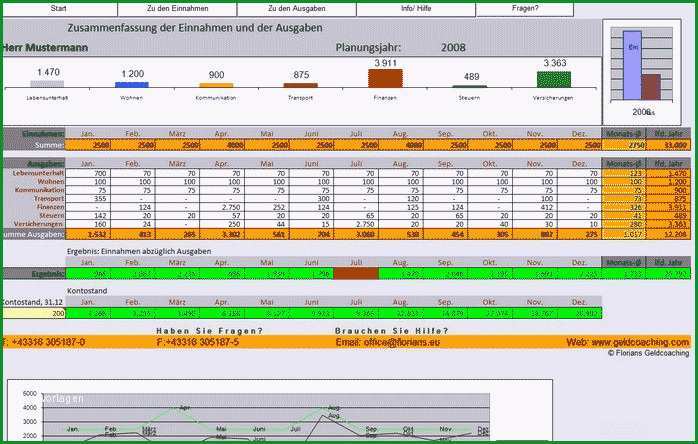Screen dimensions: 698x444
Task: Select the 'Brauchen Sie Hilfe?' text
Action: pyautogui.click(x=391, y=331)
